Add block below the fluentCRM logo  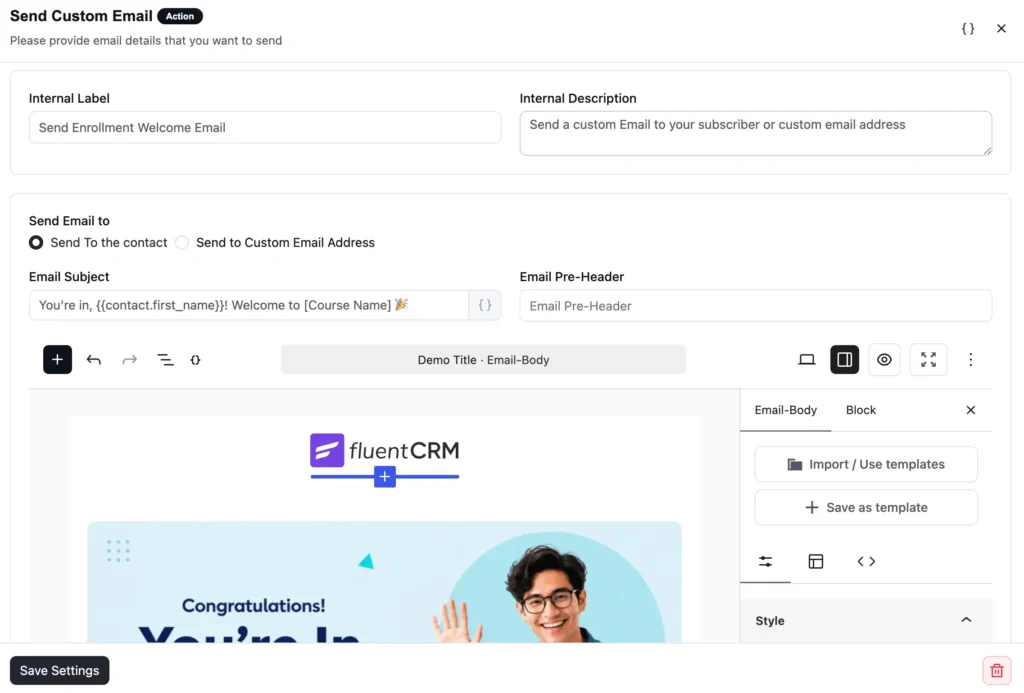(x=385, y=477)
